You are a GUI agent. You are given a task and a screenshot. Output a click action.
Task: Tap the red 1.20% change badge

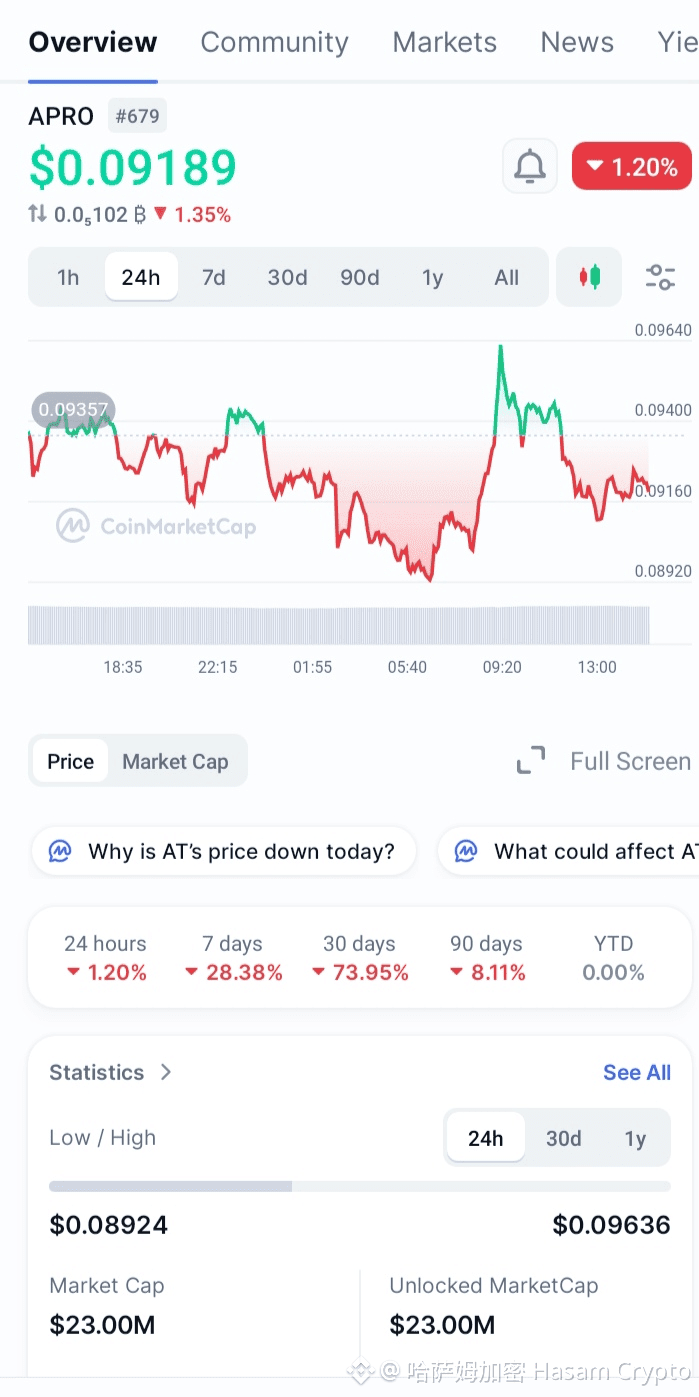631,167
